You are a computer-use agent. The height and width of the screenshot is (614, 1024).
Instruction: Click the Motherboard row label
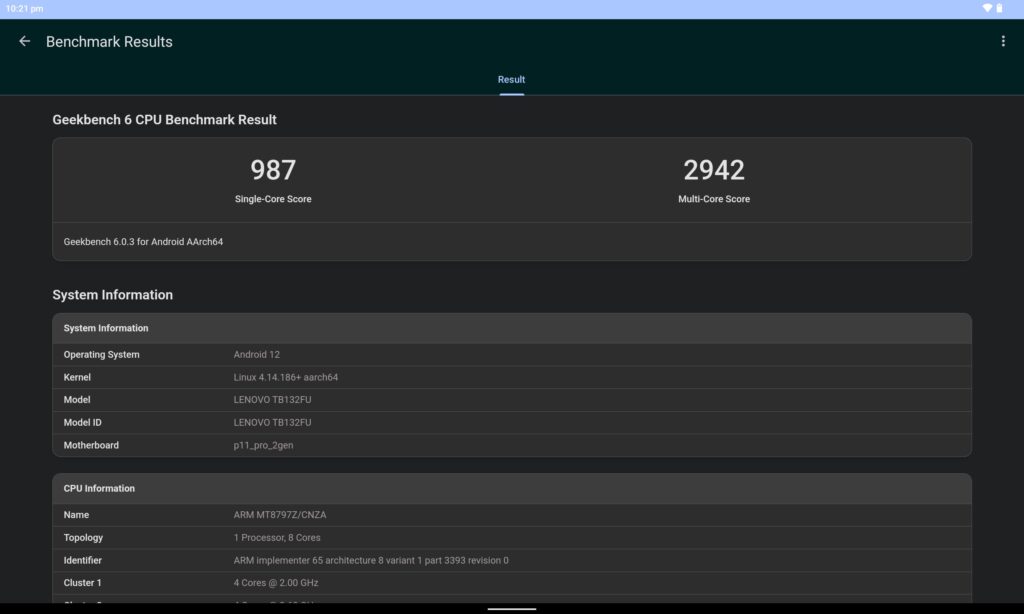click(91, 445)
